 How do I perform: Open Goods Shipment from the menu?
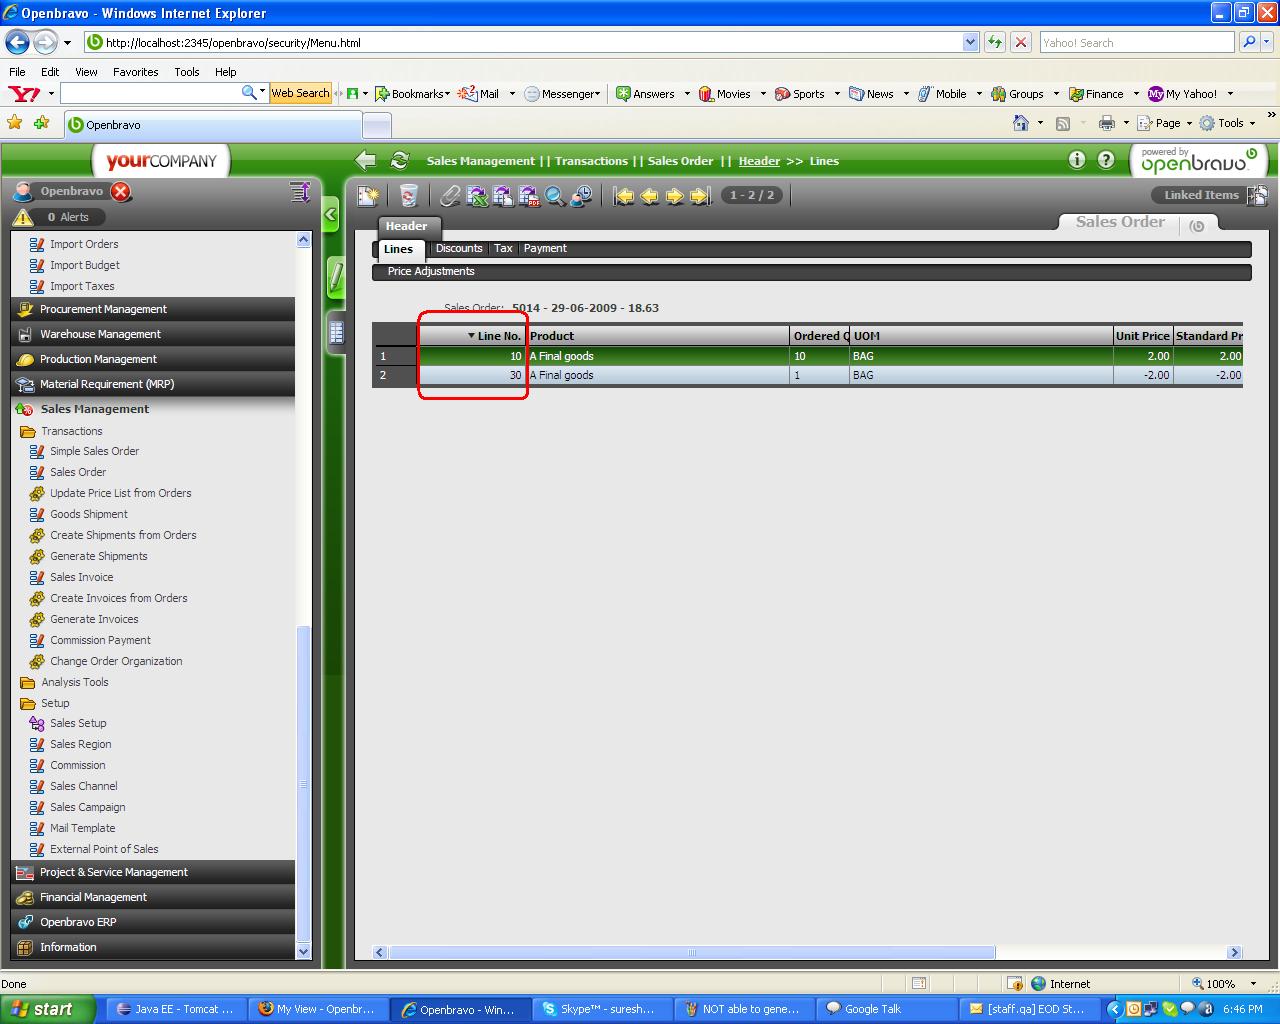tap(89, 514)
